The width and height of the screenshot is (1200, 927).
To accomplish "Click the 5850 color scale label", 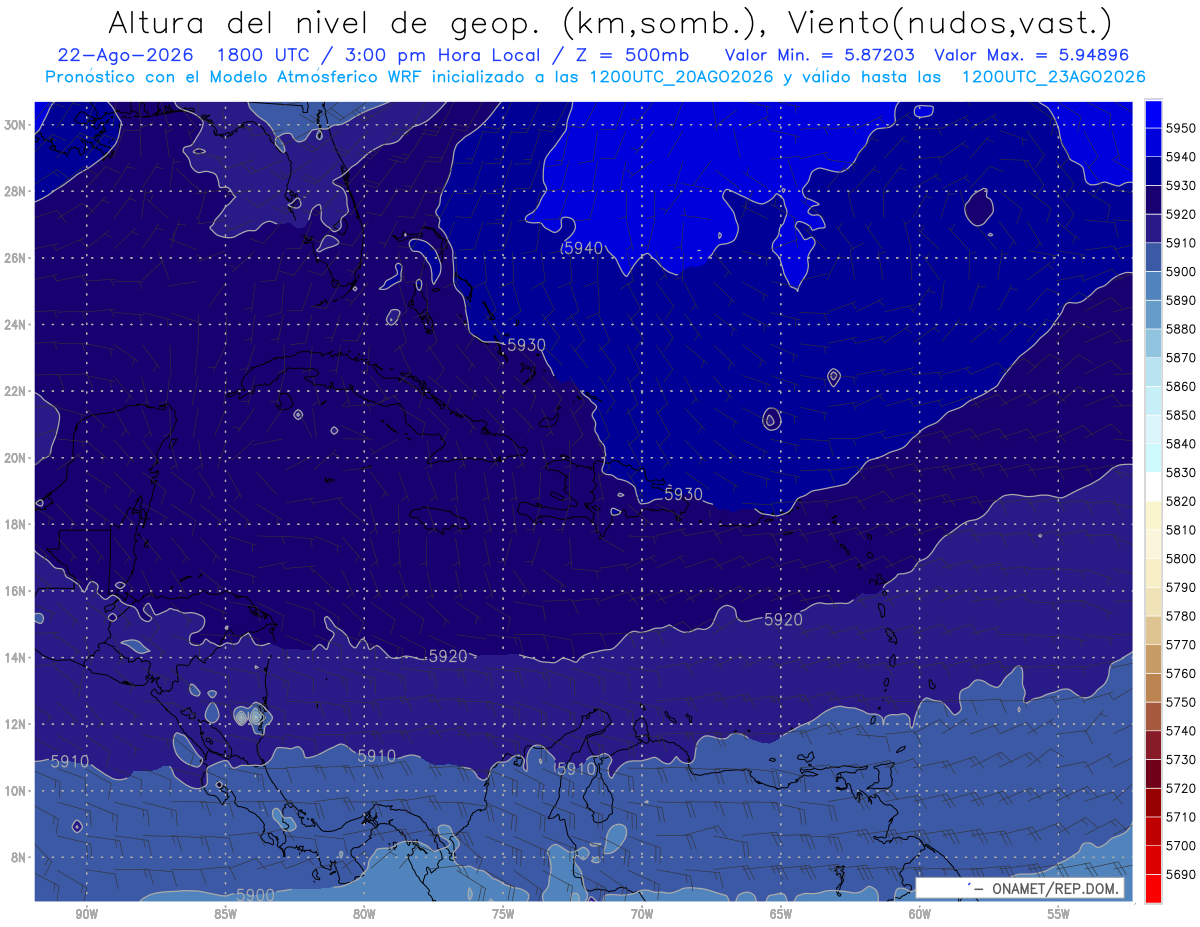I will (1180, 415).
